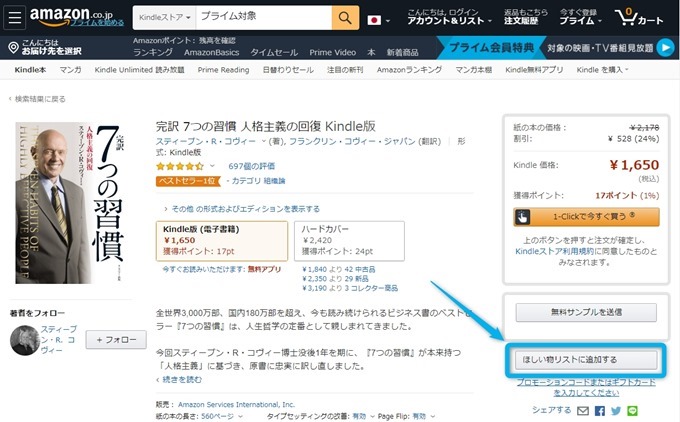Screen dimensions: 680x422
Task: Click the + フォロー author button
Action: [x=116, y=340]
